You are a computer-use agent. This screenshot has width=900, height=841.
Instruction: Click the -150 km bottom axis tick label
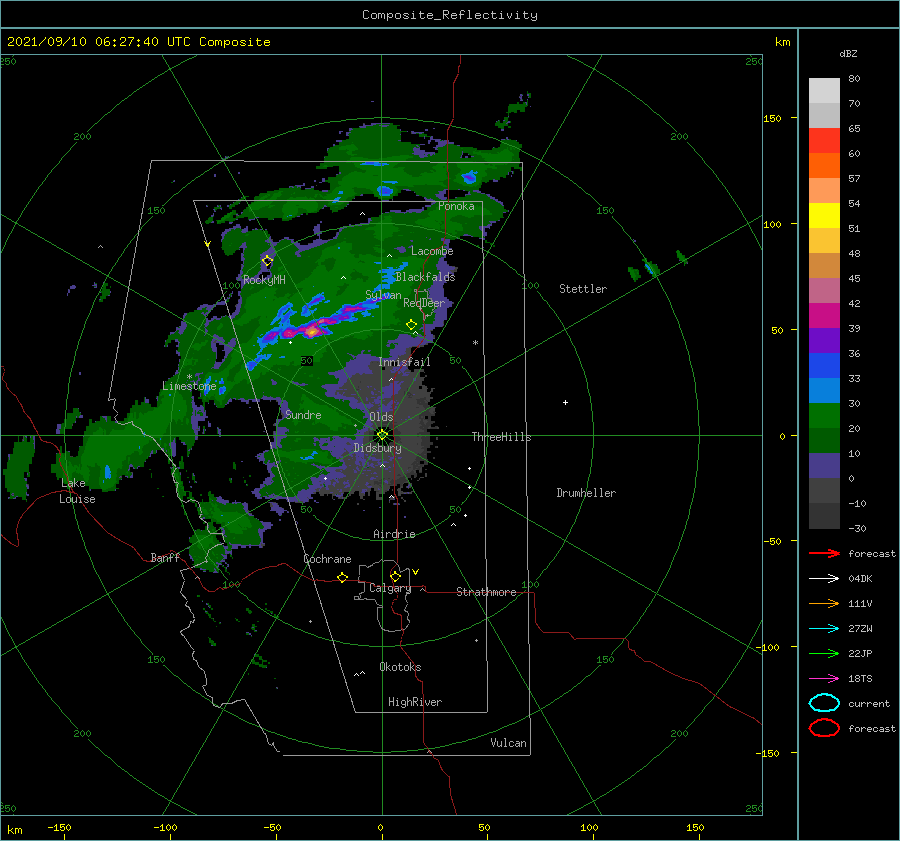(x=59, y=827)
